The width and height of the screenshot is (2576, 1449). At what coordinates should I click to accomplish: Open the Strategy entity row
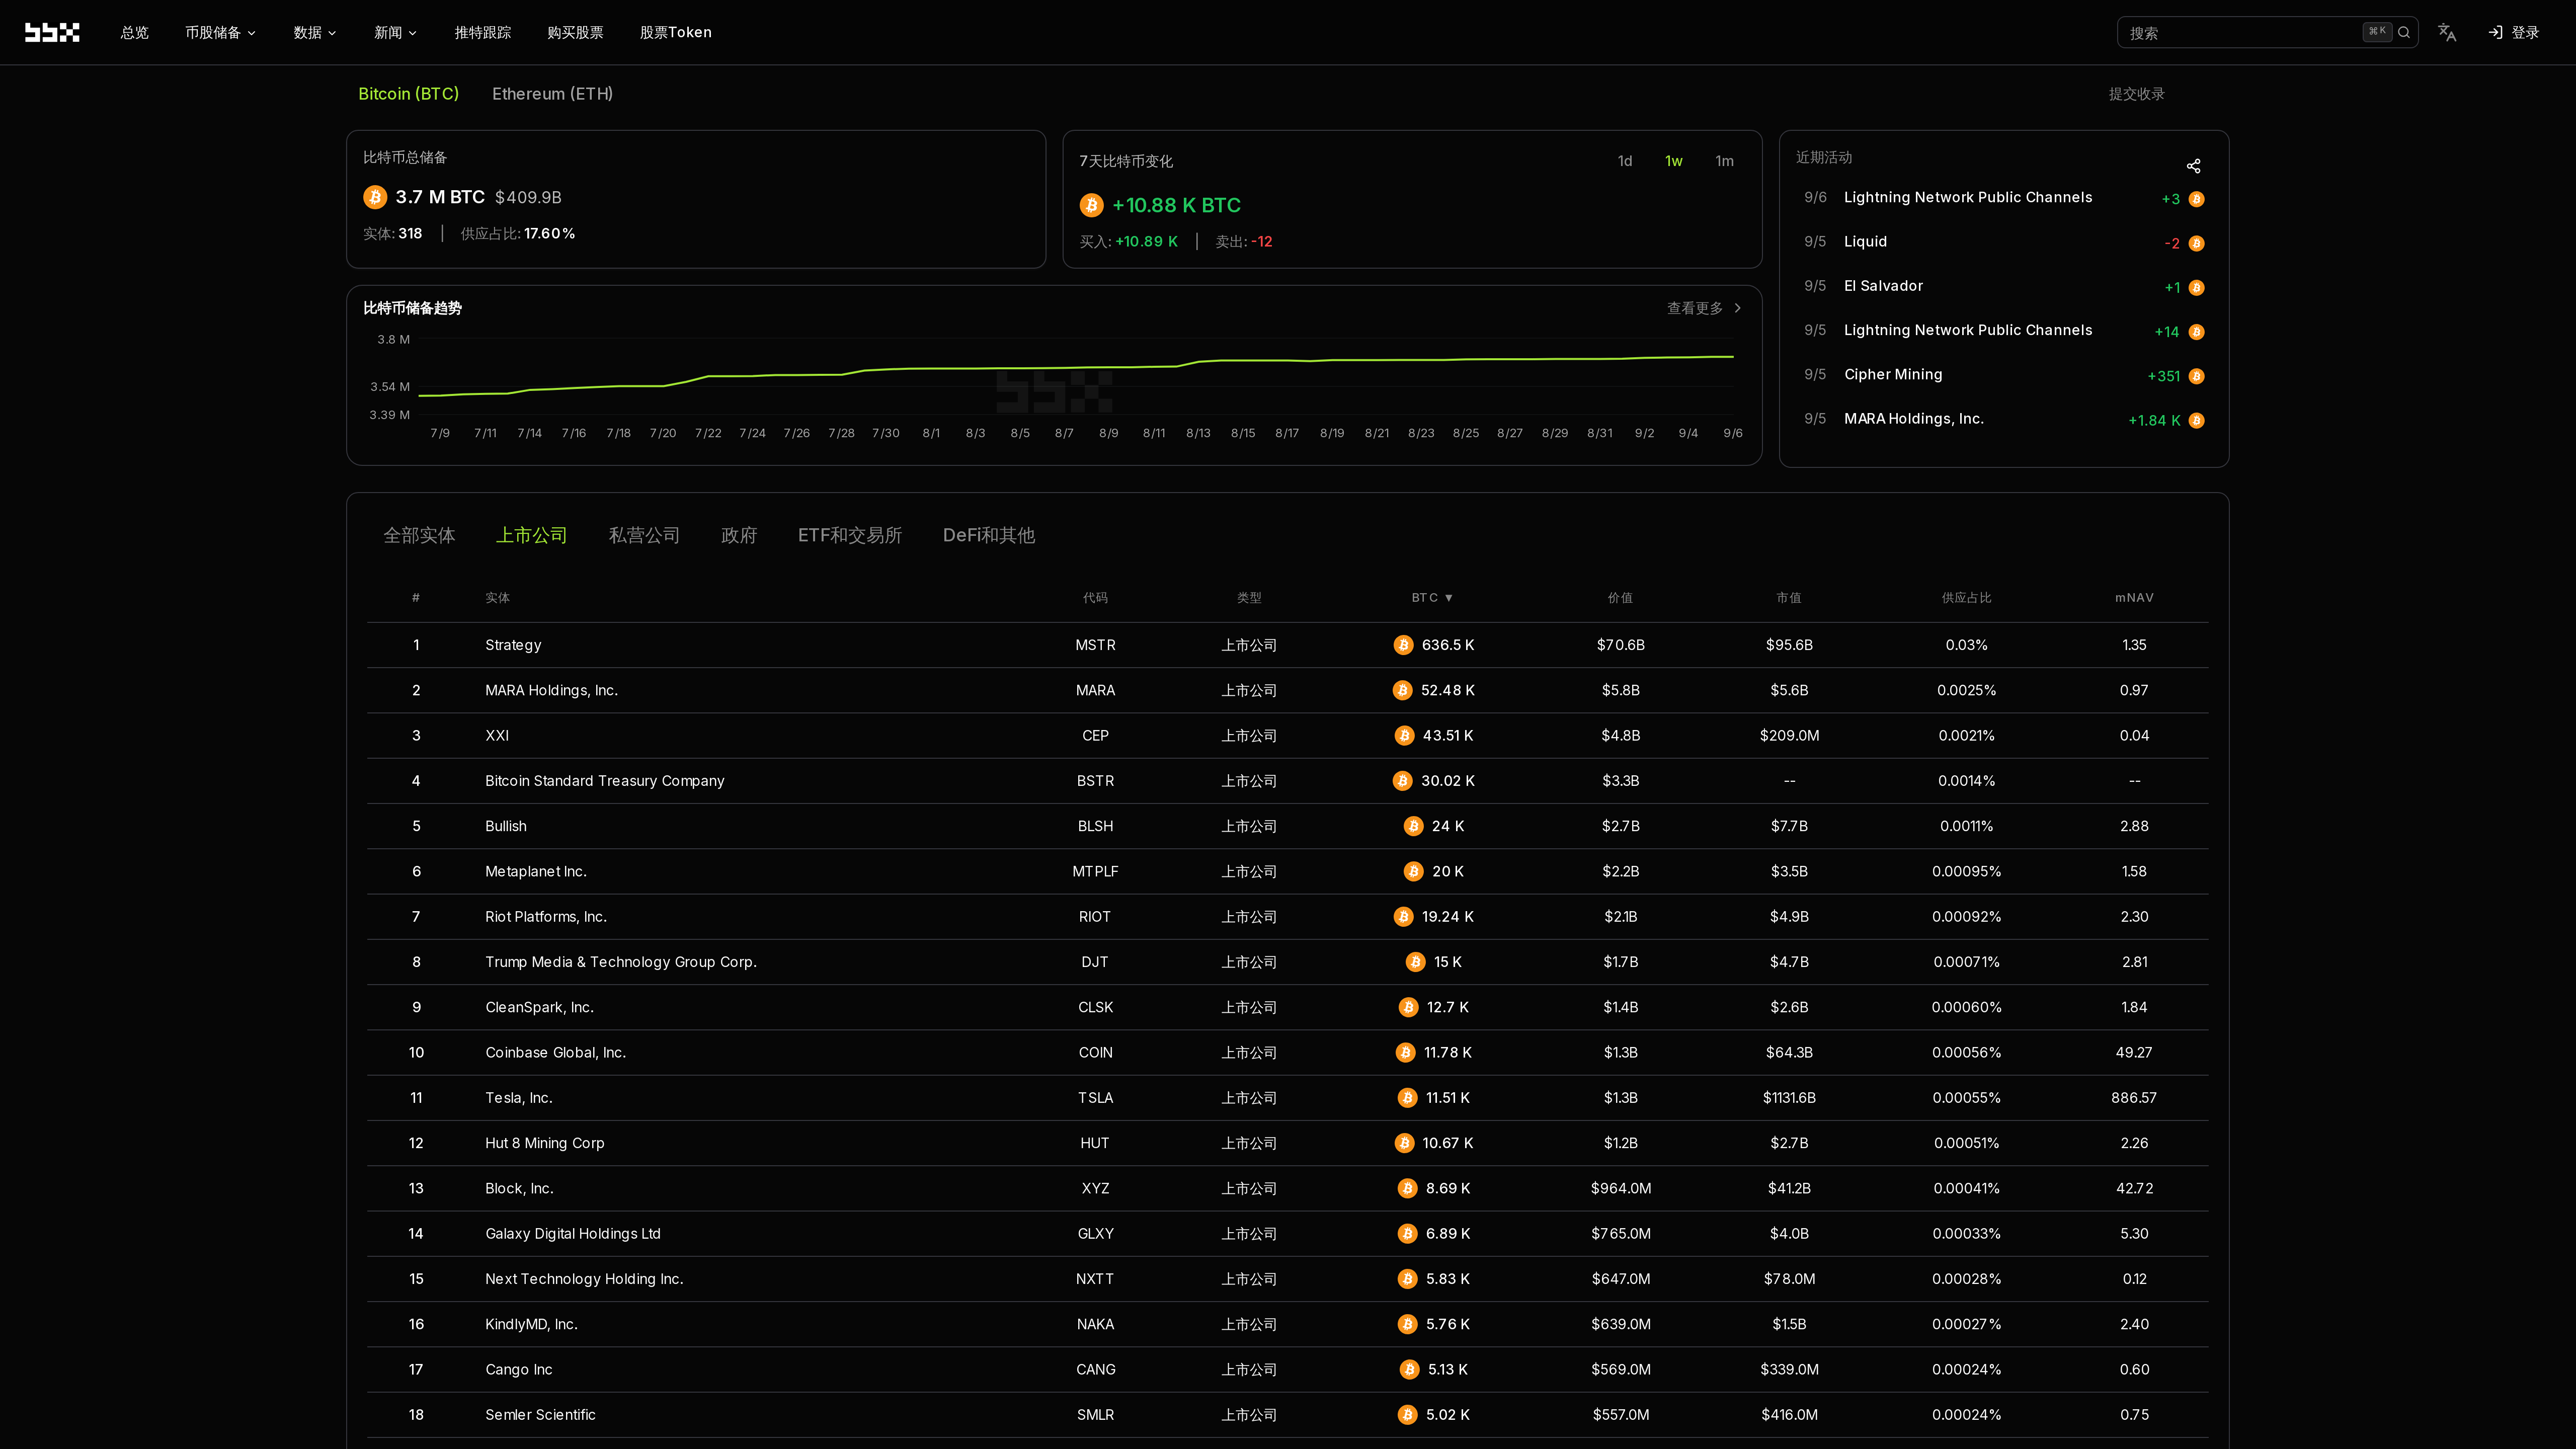click(1287, 645)
